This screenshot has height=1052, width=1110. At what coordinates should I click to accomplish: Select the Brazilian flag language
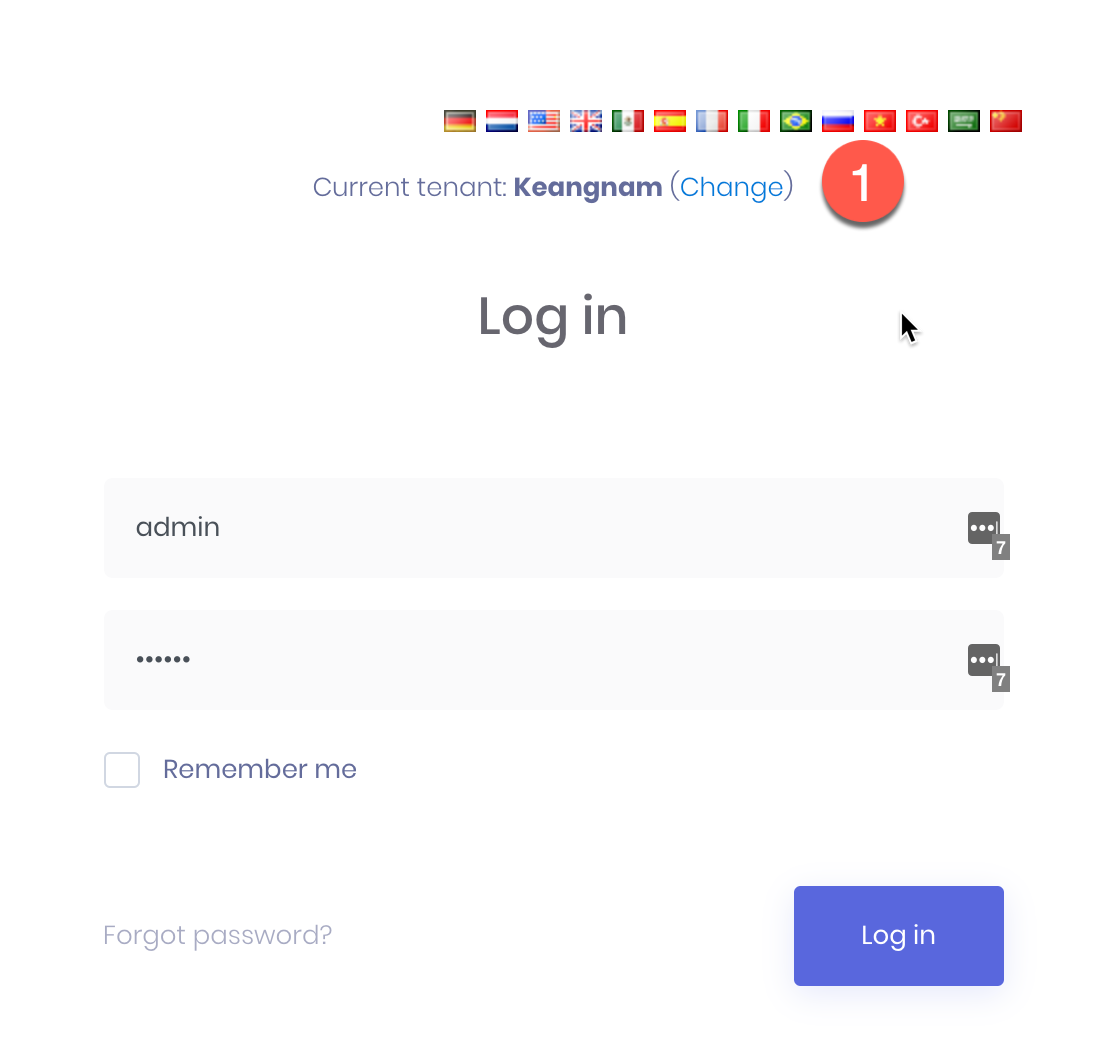(796, 121)
